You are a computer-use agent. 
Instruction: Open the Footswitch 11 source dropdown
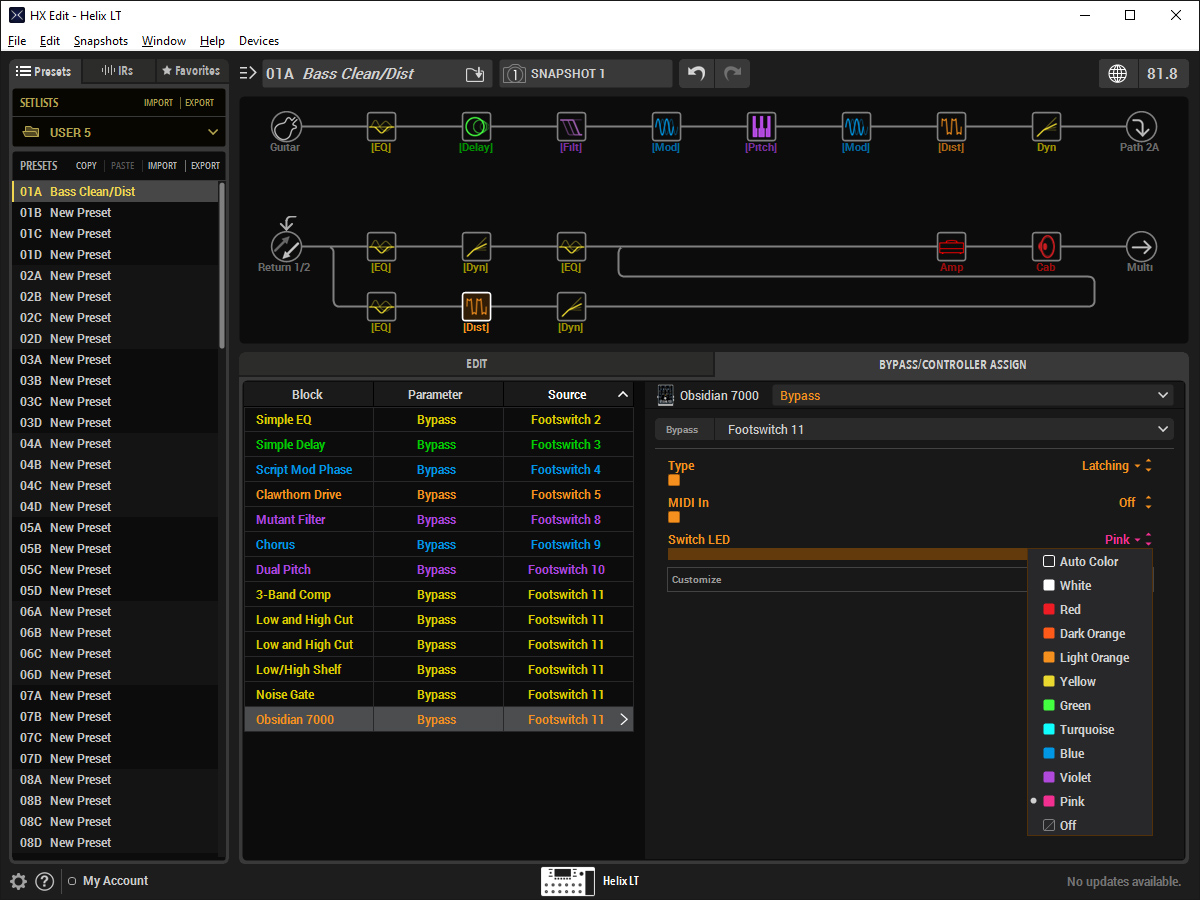tap(944, 430)
